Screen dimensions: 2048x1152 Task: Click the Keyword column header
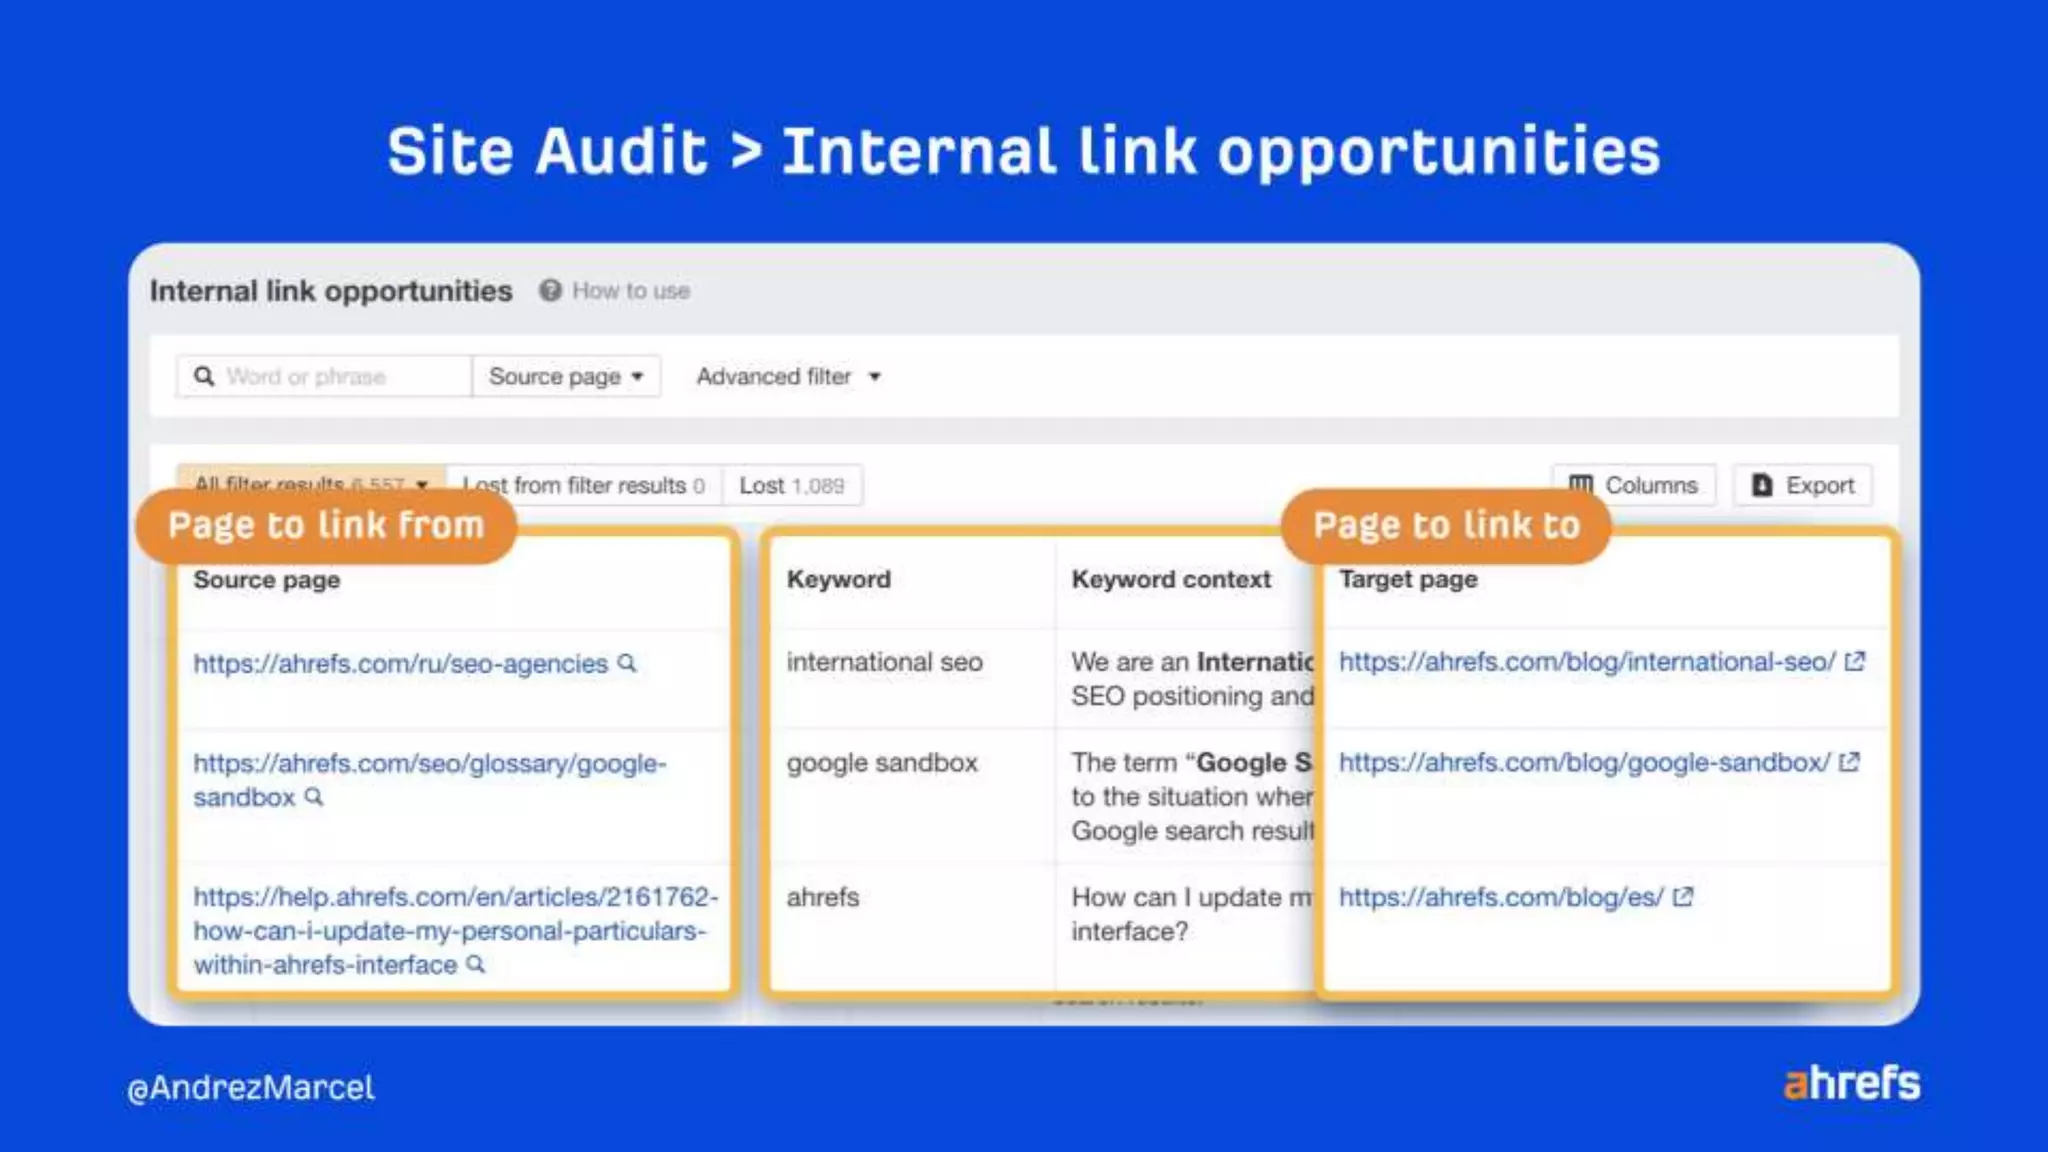coord(838,579)
